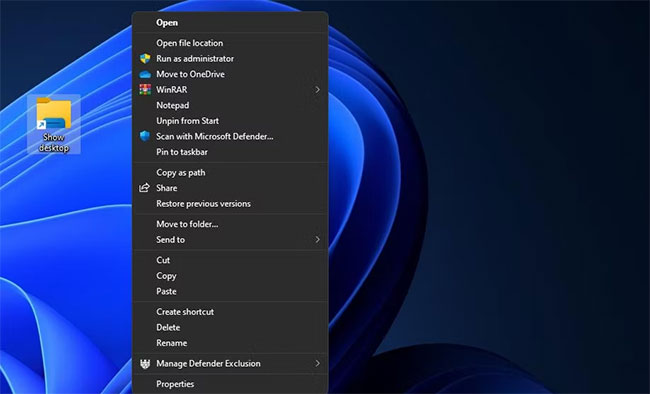Select Open file location
Screen dimensions: 650x394
tap(230, 43)
